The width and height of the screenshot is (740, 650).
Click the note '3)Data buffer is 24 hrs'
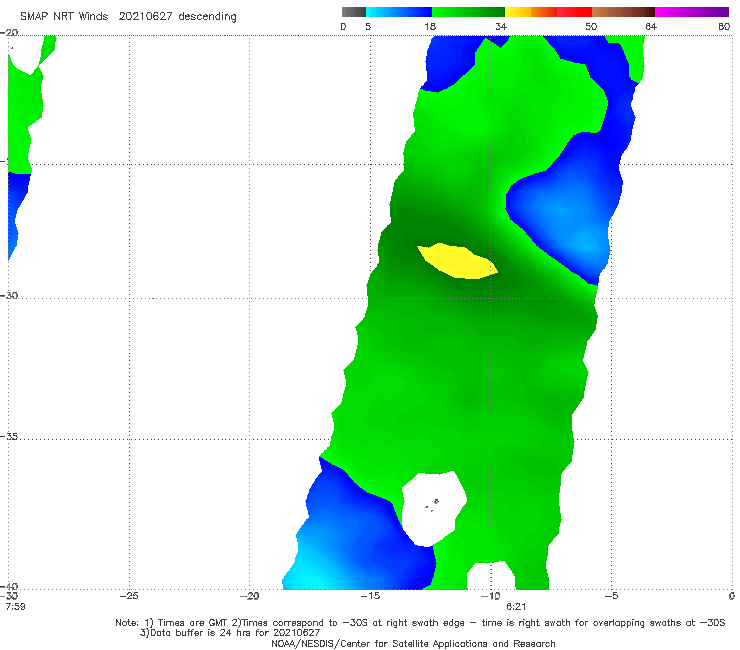click(230, 633)
